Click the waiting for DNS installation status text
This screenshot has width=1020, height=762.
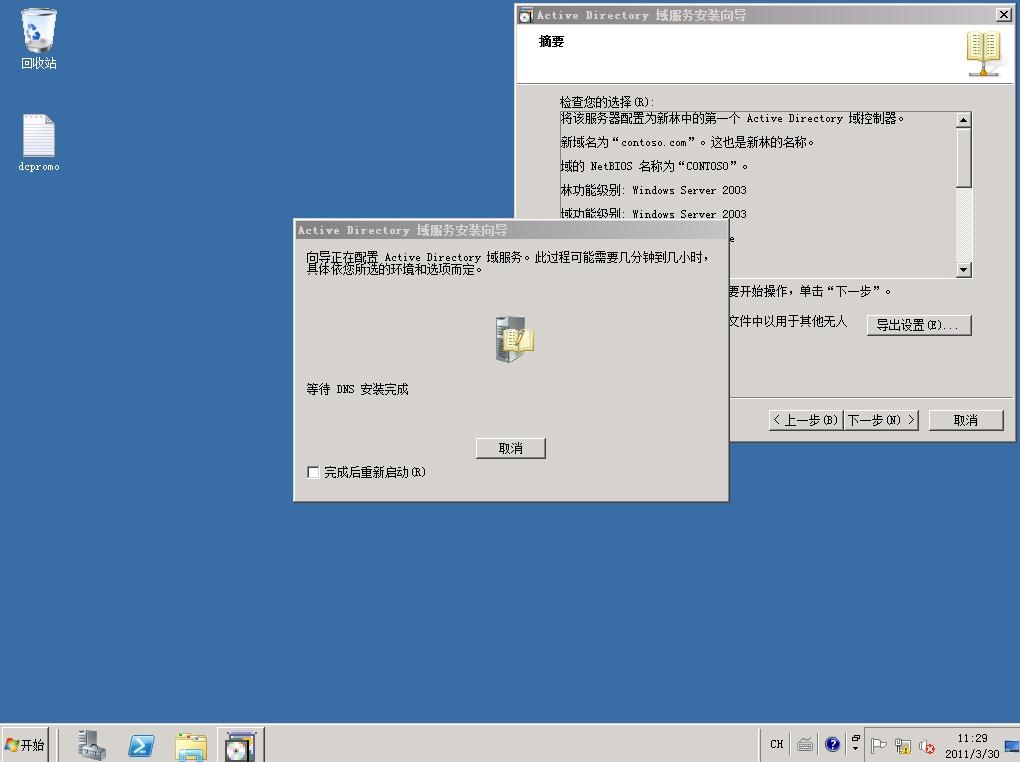coord(357,389)
